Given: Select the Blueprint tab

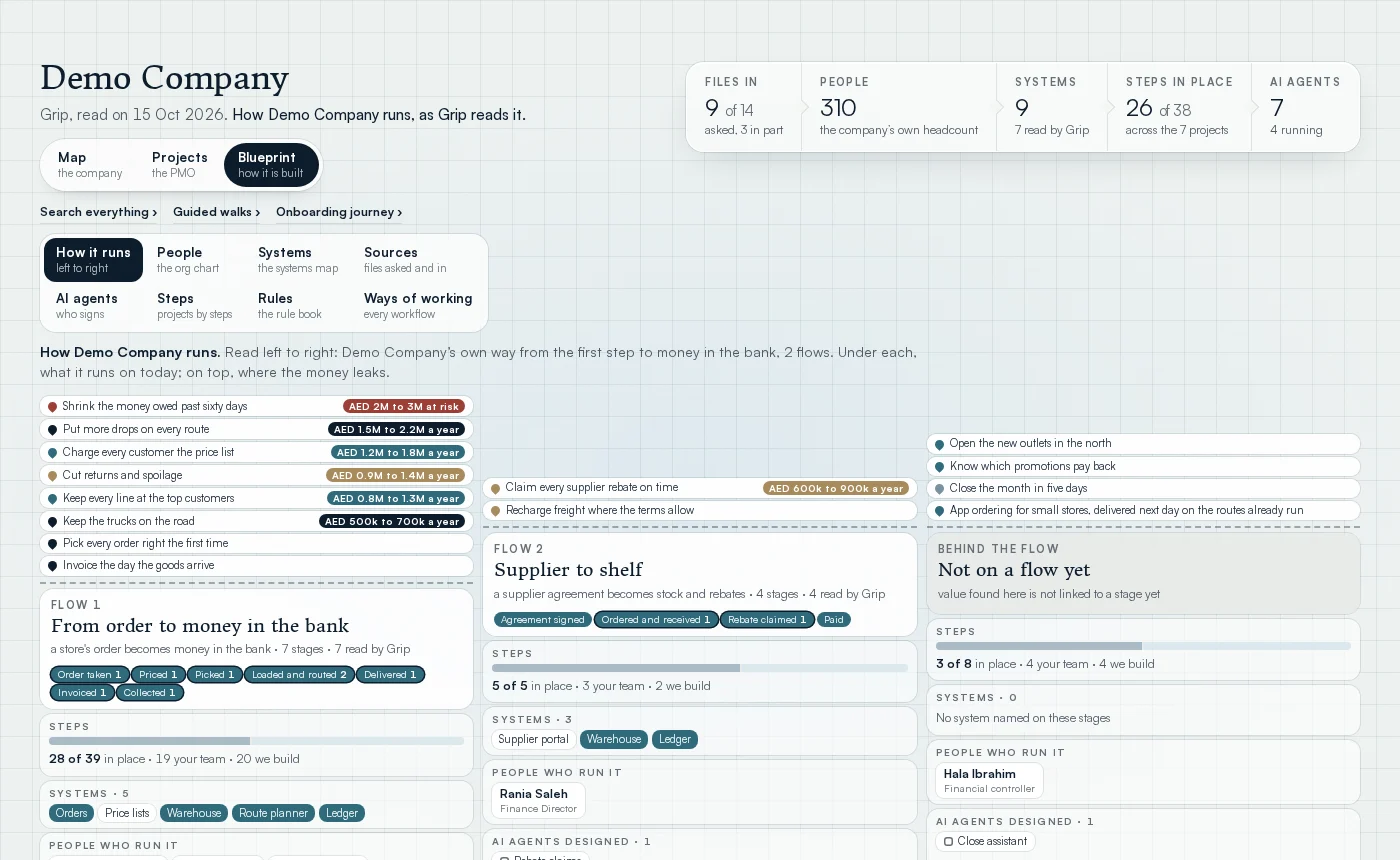Looking at the screenshot, I should (x=271, y=165).
